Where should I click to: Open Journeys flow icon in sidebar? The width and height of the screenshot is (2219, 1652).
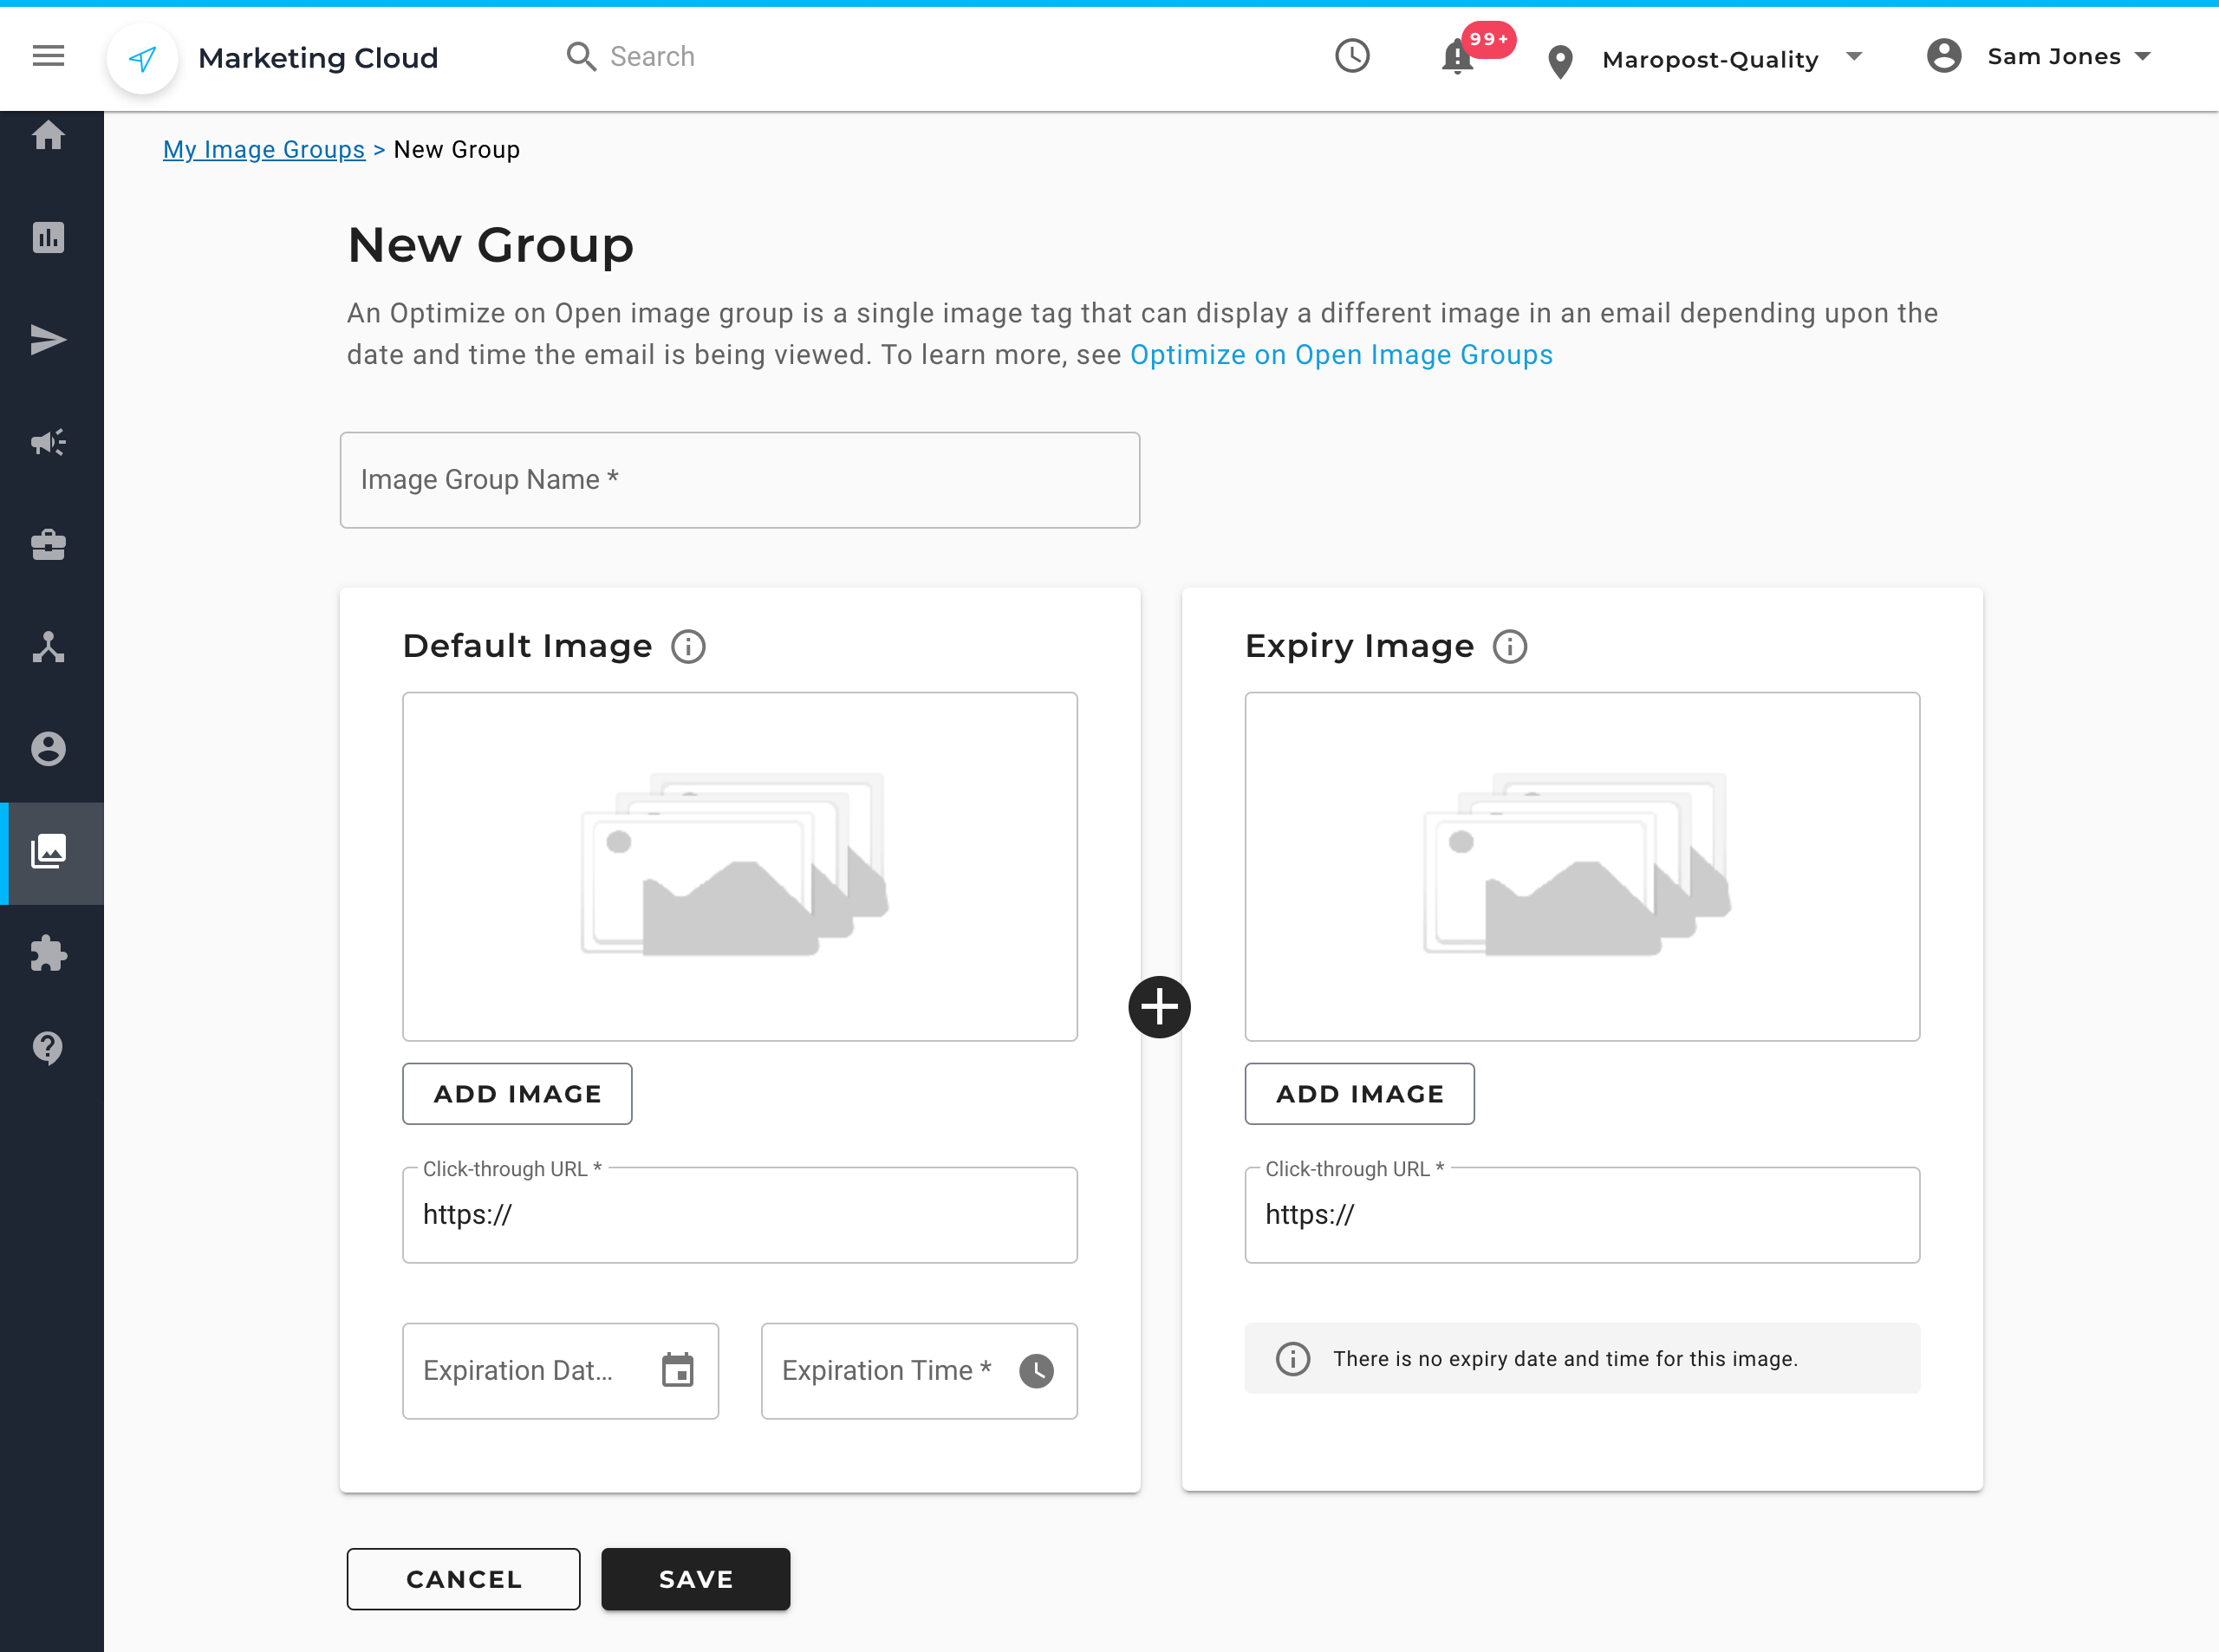[x=48, y=647]
